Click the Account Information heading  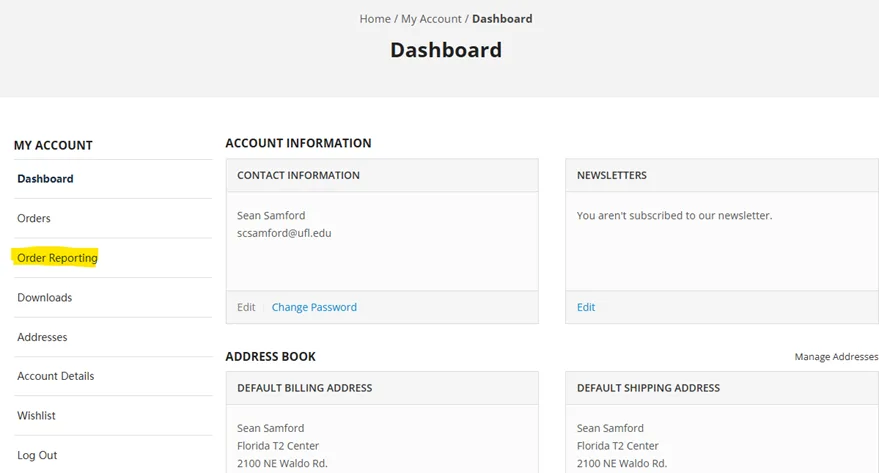[x=298, y=143]
